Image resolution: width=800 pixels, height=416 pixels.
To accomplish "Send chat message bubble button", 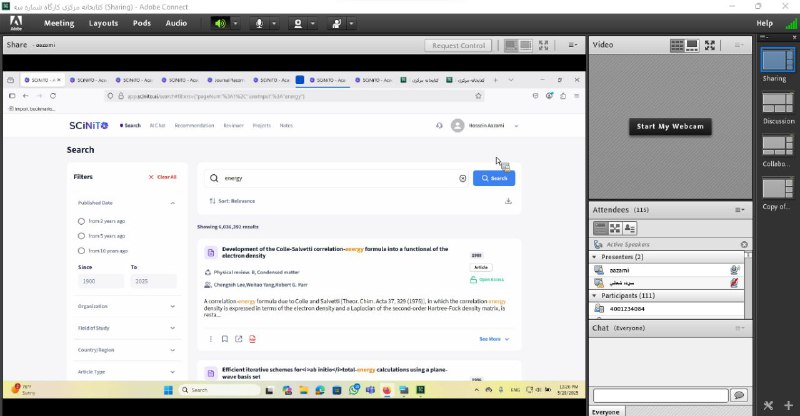I will 739,395.
